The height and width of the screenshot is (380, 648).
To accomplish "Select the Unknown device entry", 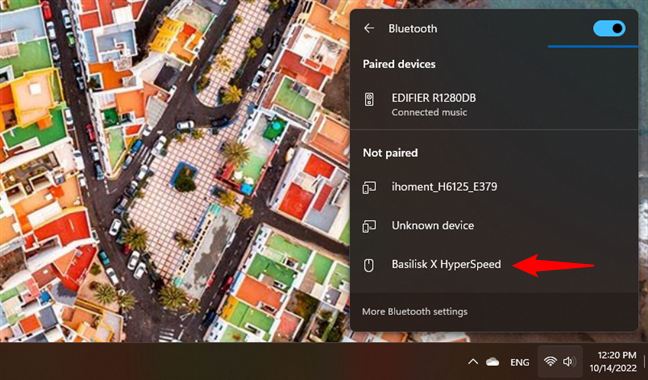I will click(494, 226).
